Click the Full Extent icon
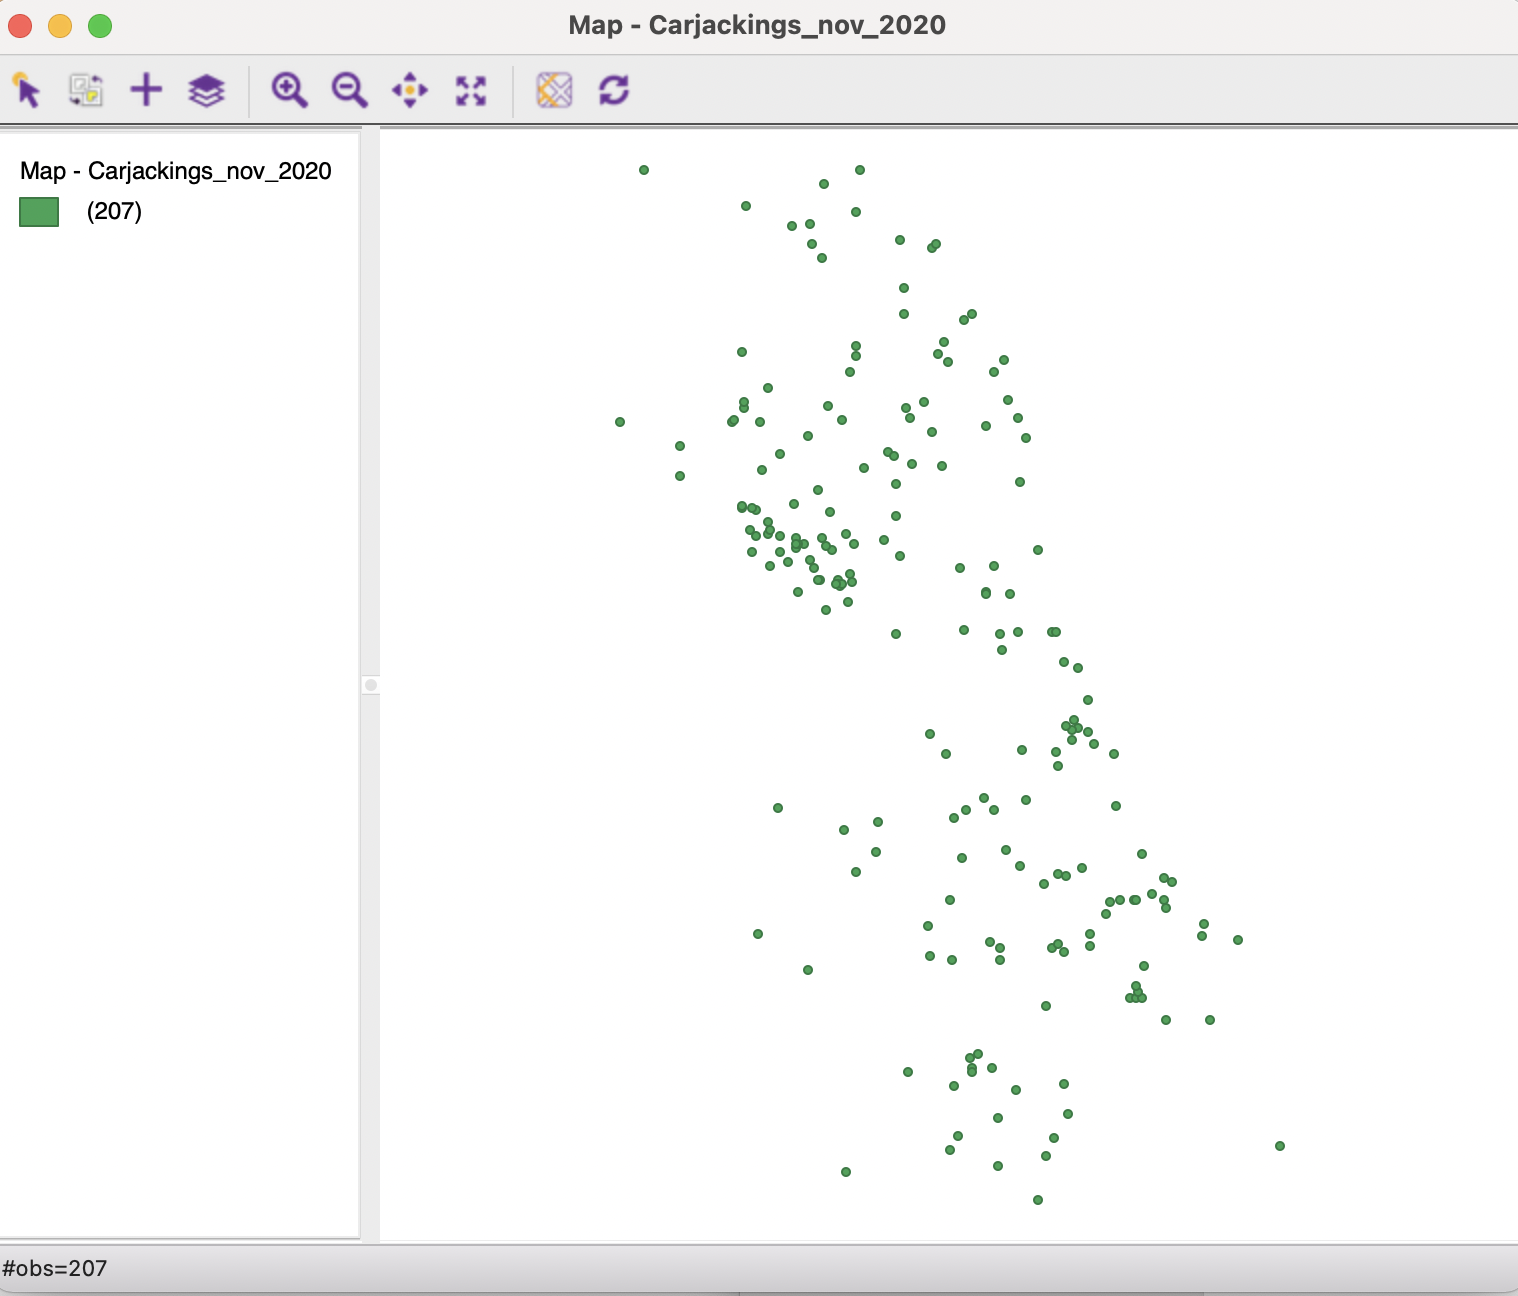 tap(471, 90)
